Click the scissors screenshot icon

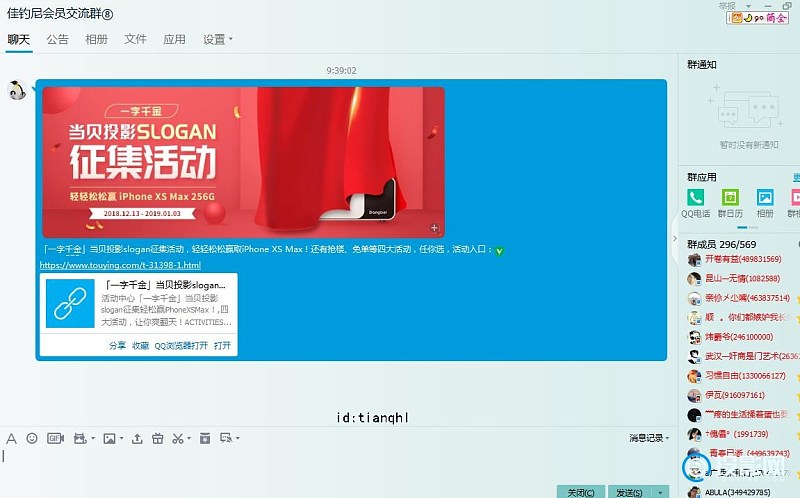[178, 438]
